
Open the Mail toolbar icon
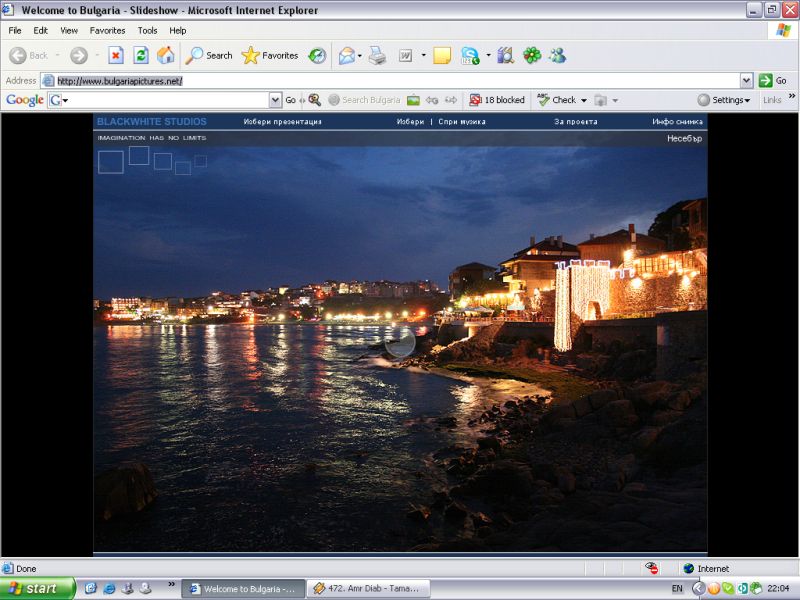pos(347,56)
